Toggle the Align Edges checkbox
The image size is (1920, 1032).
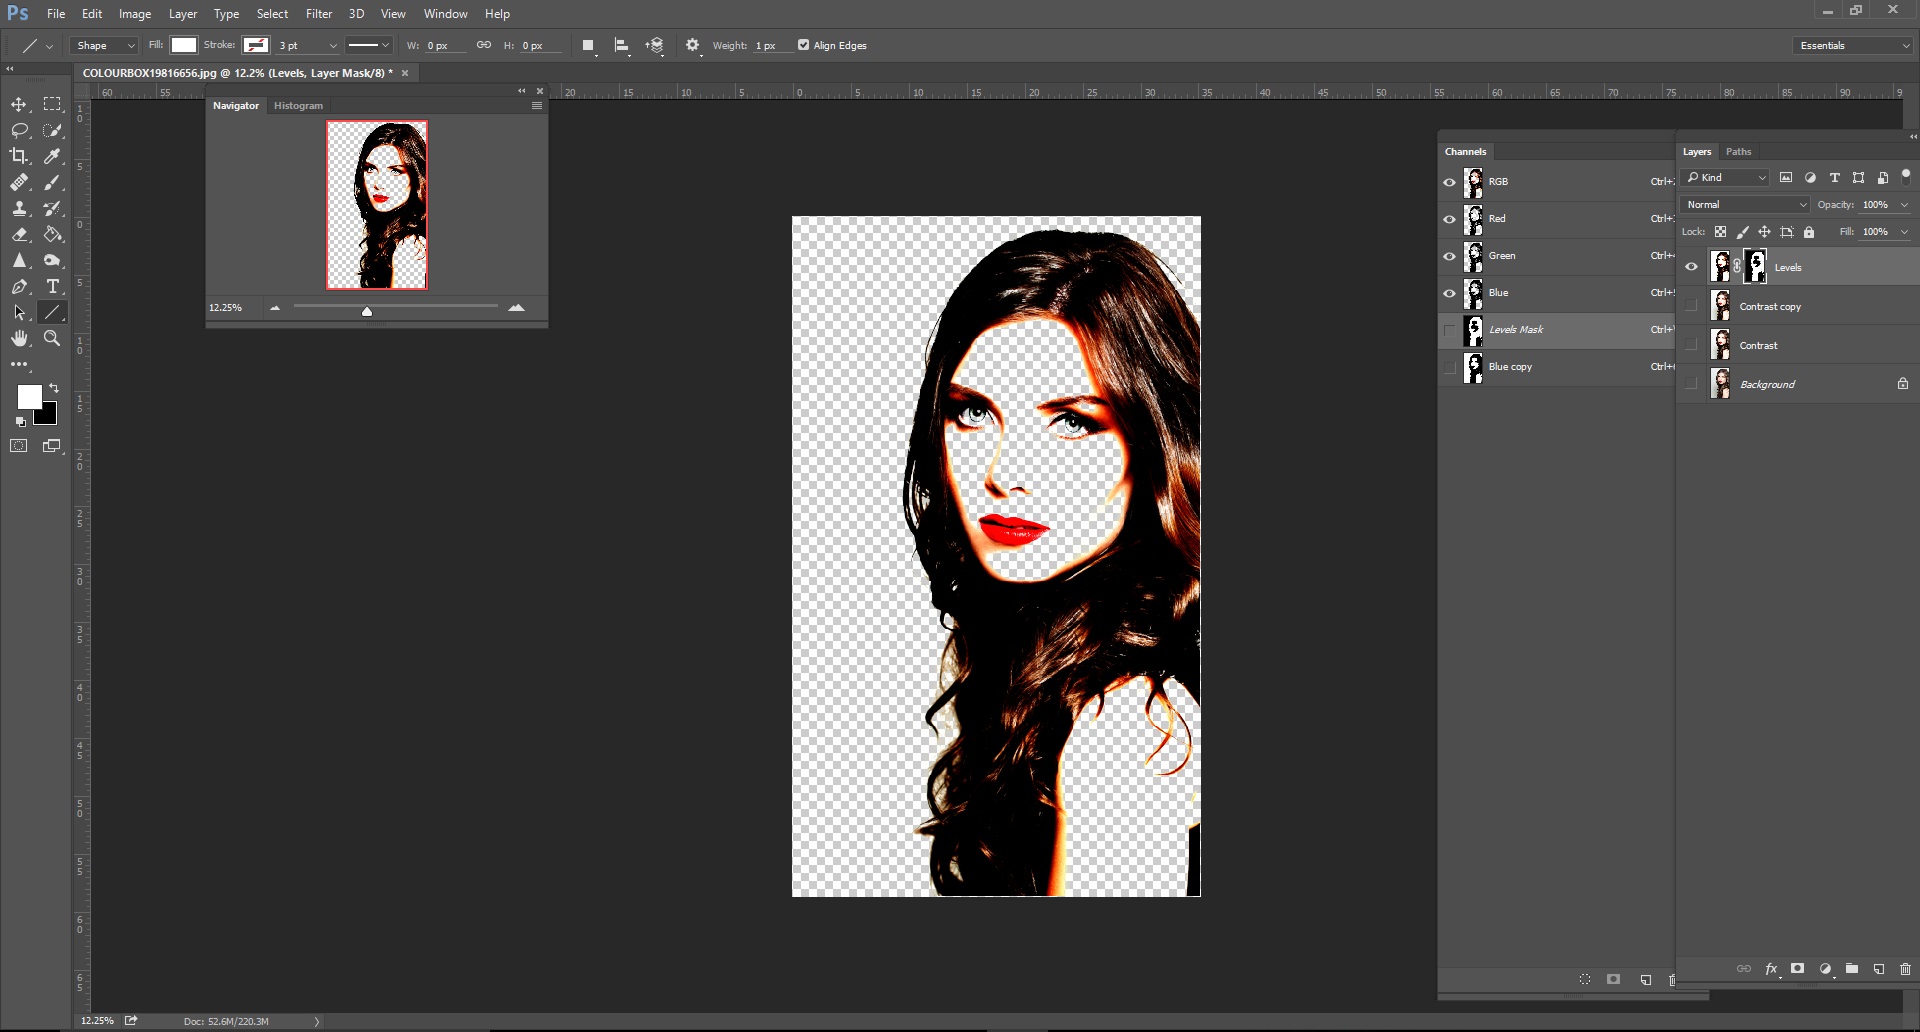[803, 45]
